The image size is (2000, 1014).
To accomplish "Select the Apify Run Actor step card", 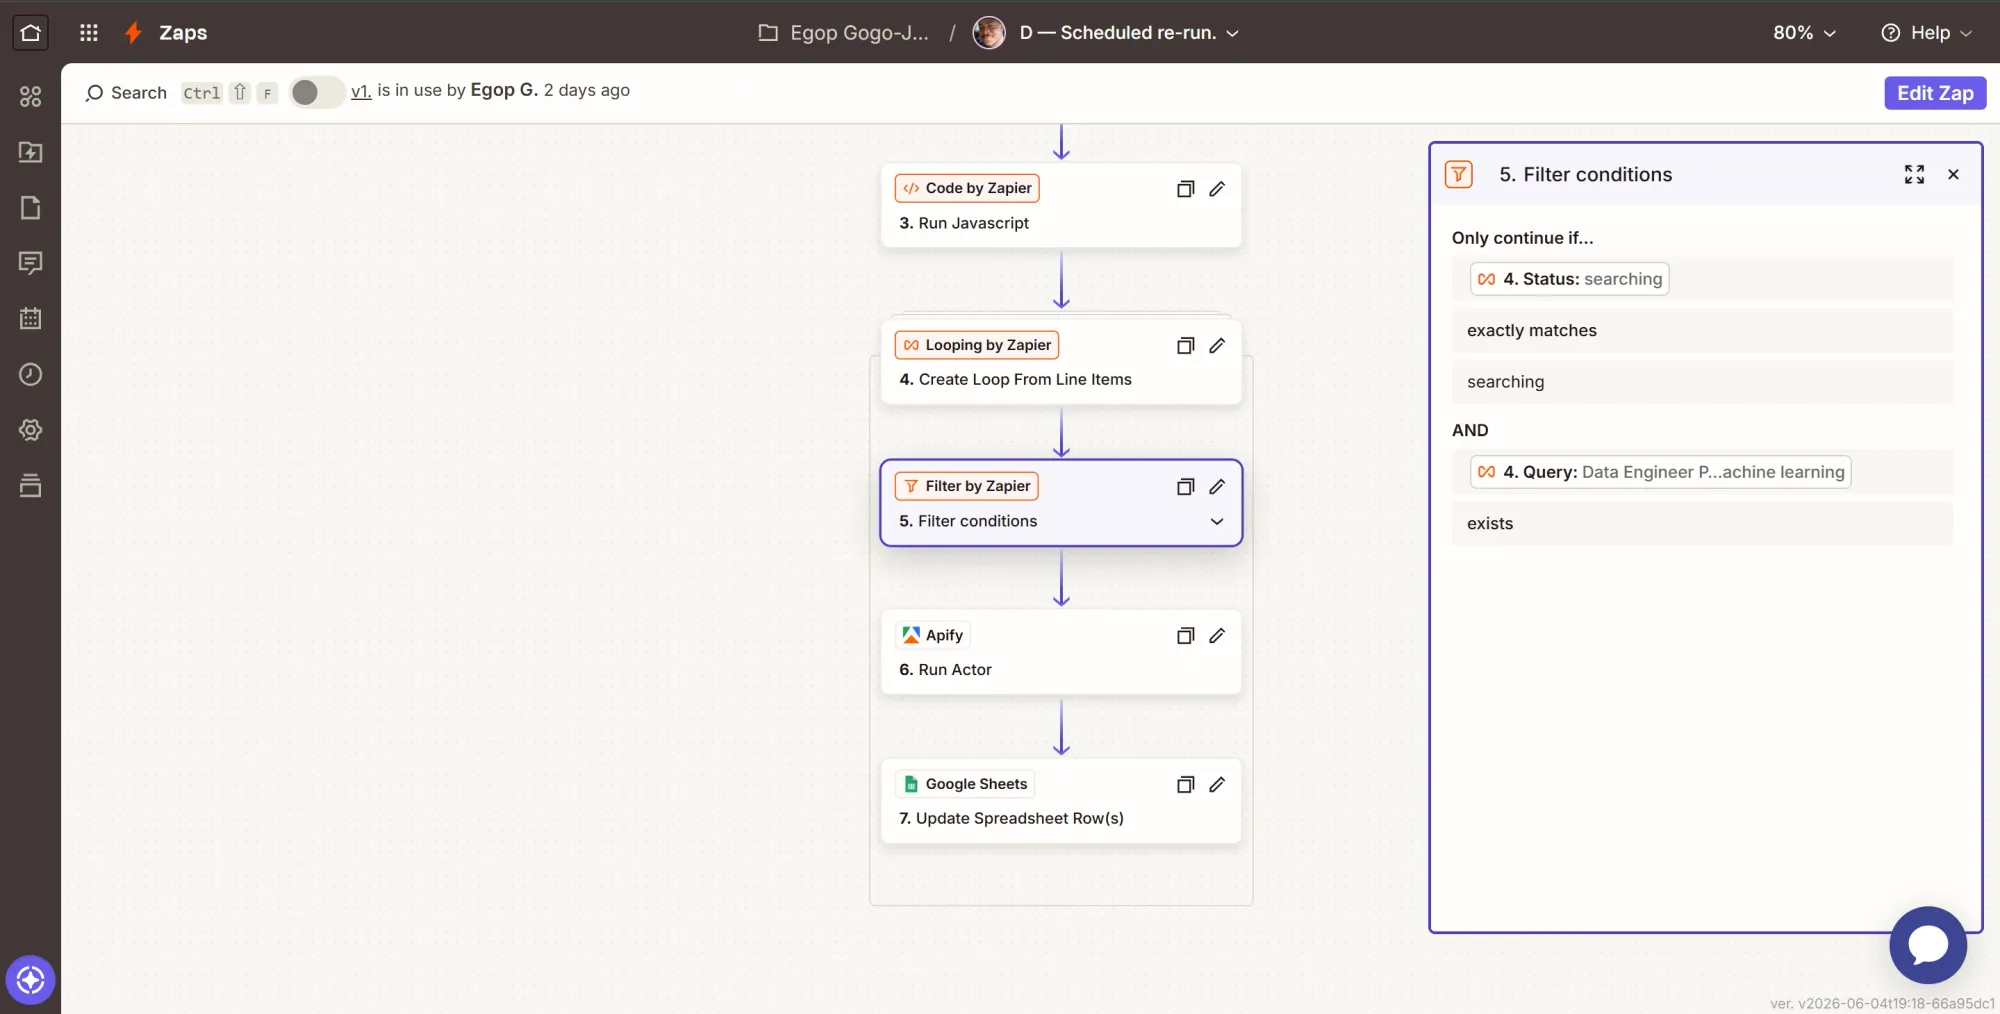I will tap(1061, 652).
